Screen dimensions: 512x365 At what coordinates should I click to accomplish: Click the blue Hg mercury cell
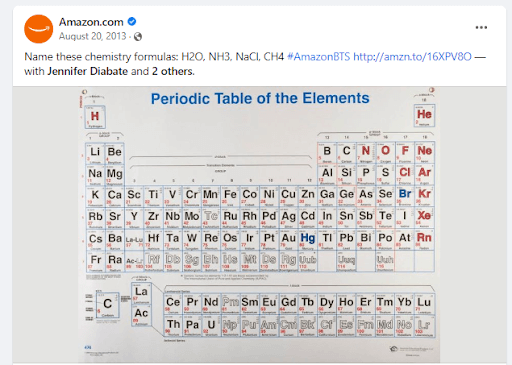pyautogui.click(x=307, y=240)
